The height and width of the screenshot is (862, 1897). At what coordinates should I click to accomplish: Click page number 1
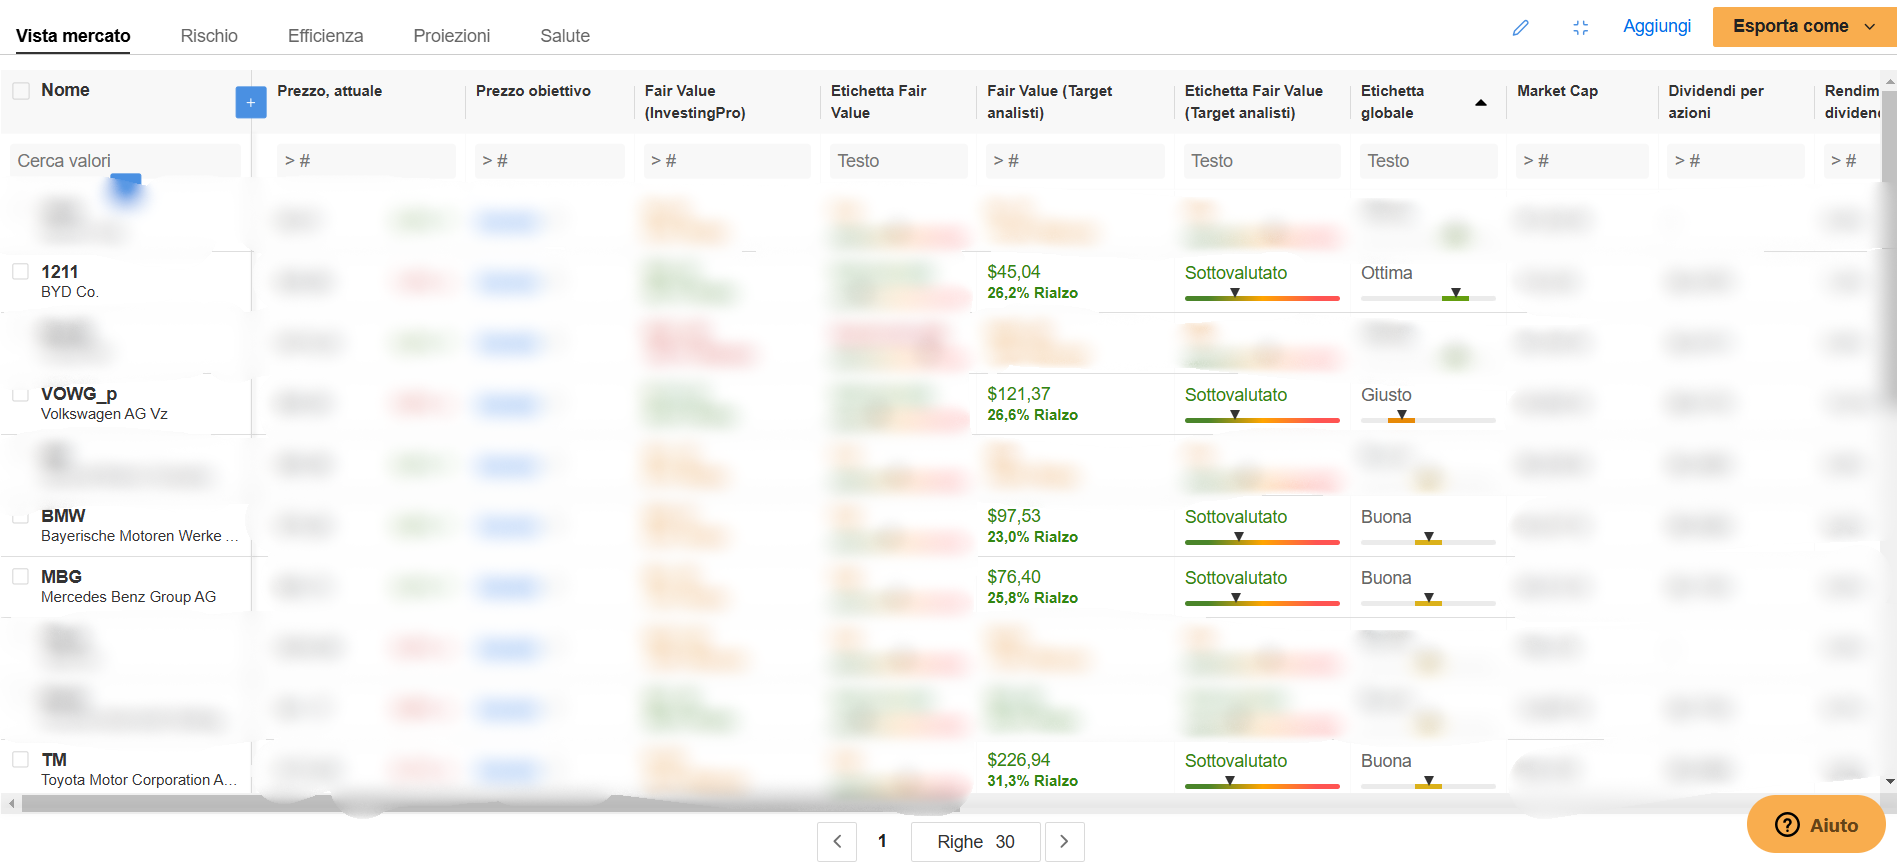[882, 841]
